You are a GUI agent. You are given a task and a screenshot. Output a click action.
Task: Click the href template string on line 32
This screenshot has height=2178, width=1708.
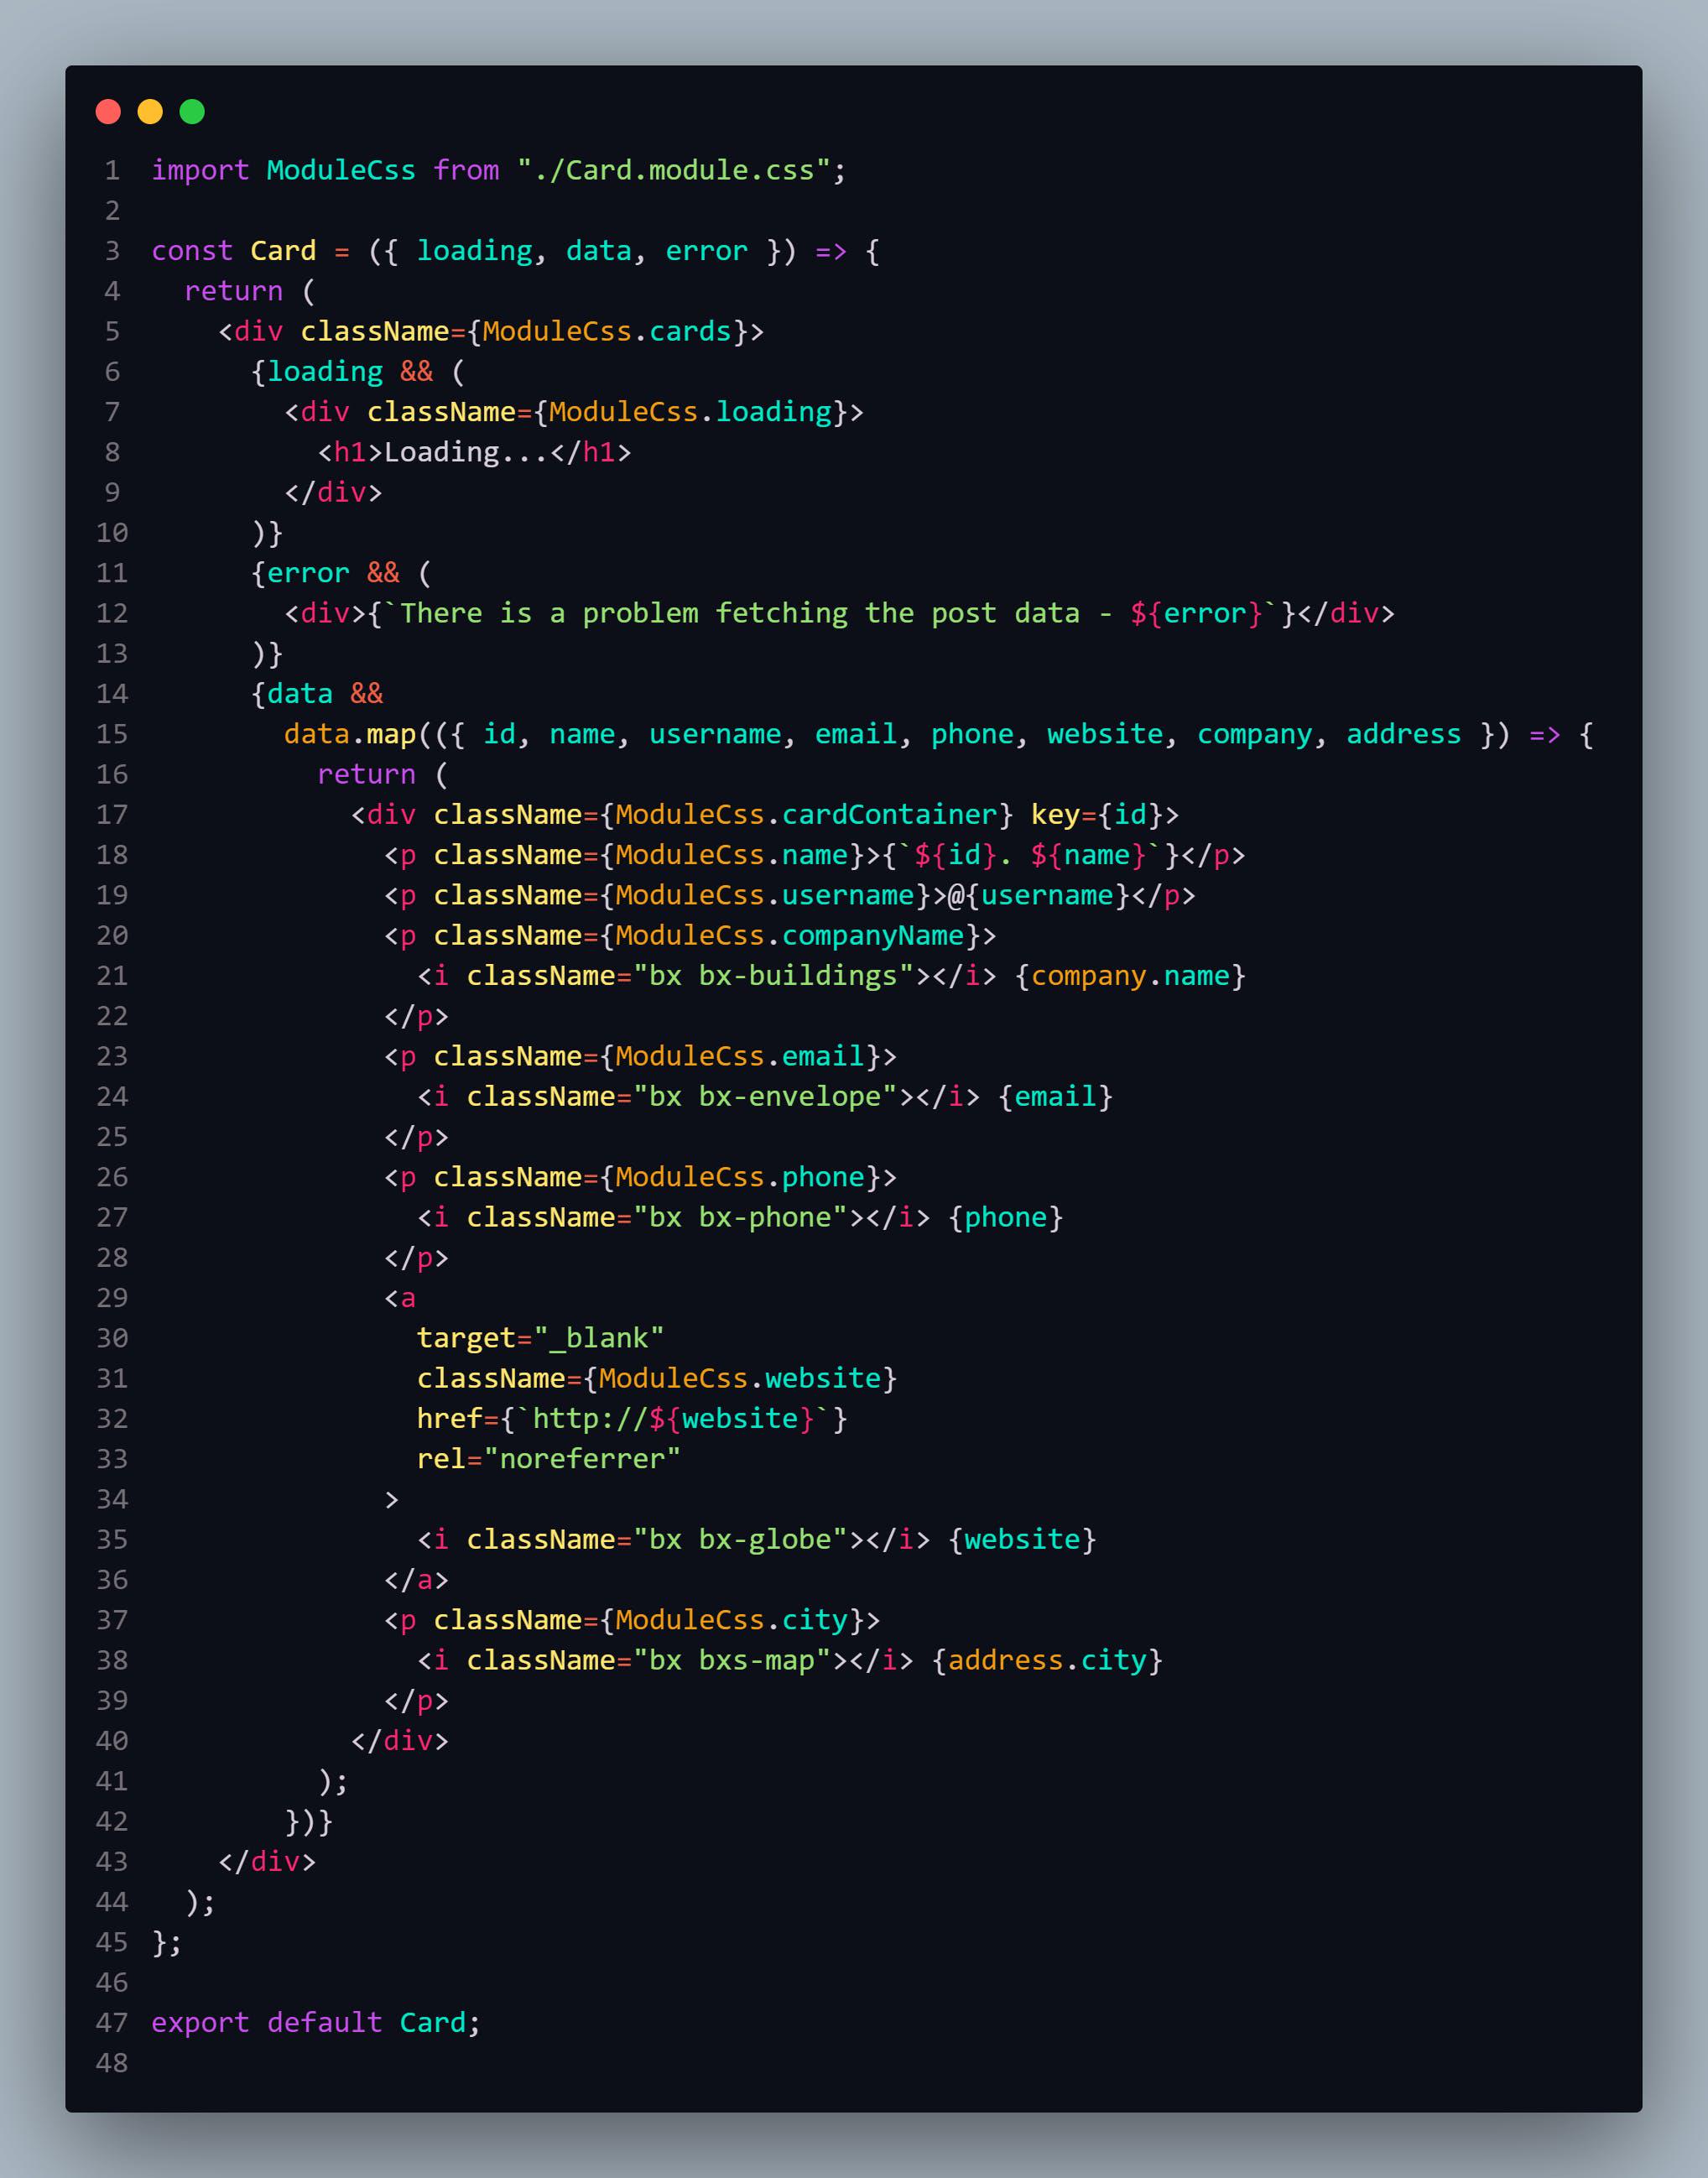click(x=674, y=1419)
